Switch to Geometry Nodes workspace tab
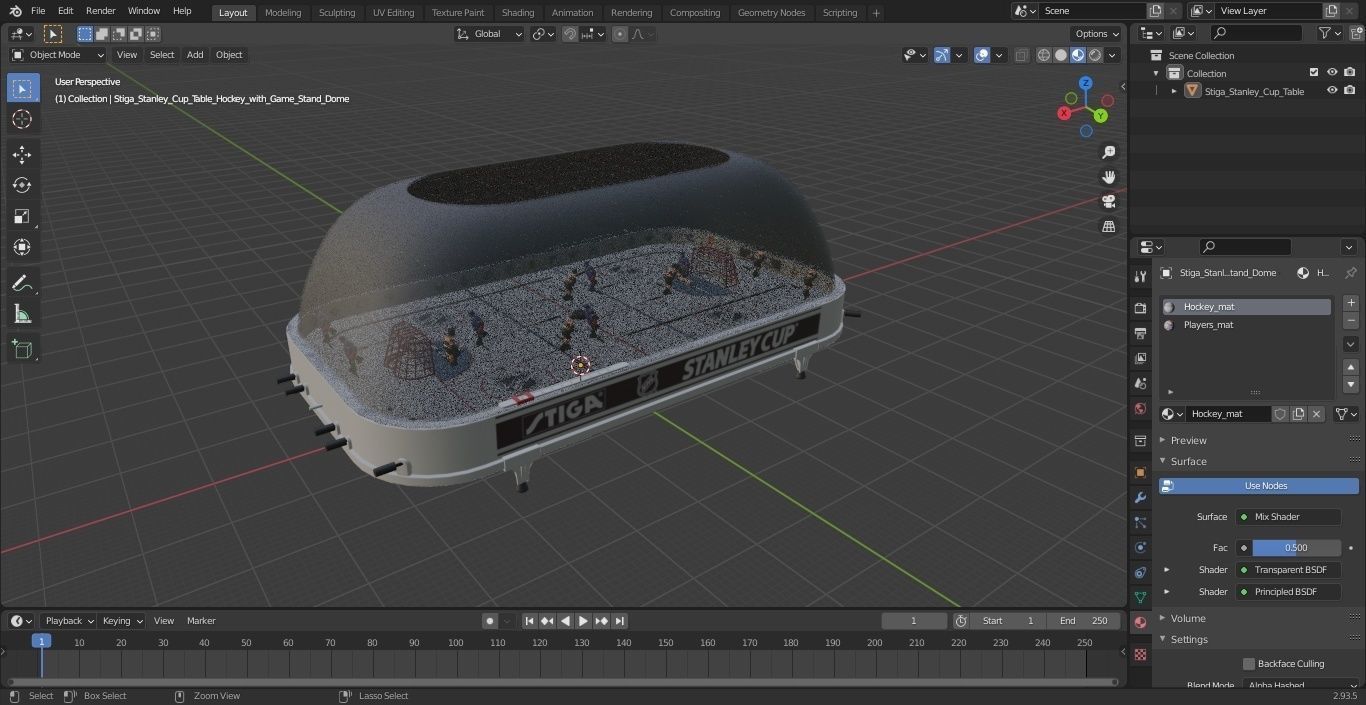The width and height of the screenshot is (1366, 705). click(771, 12)
